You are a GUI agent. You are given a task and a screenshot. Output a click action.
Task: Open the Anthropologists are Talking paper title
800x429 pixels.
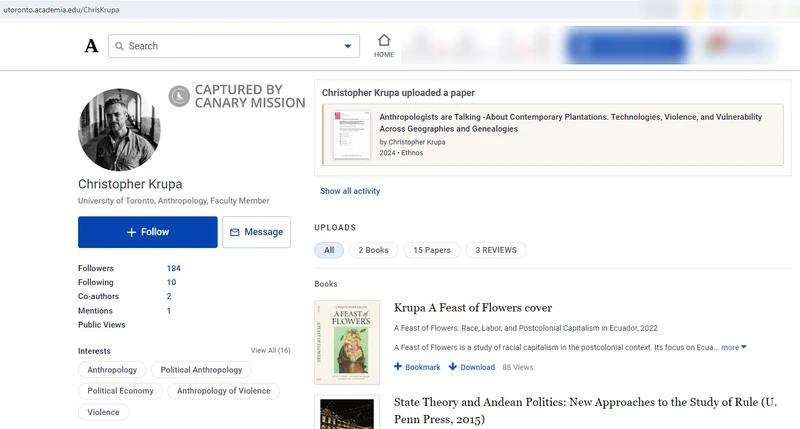tap(570, 123)
